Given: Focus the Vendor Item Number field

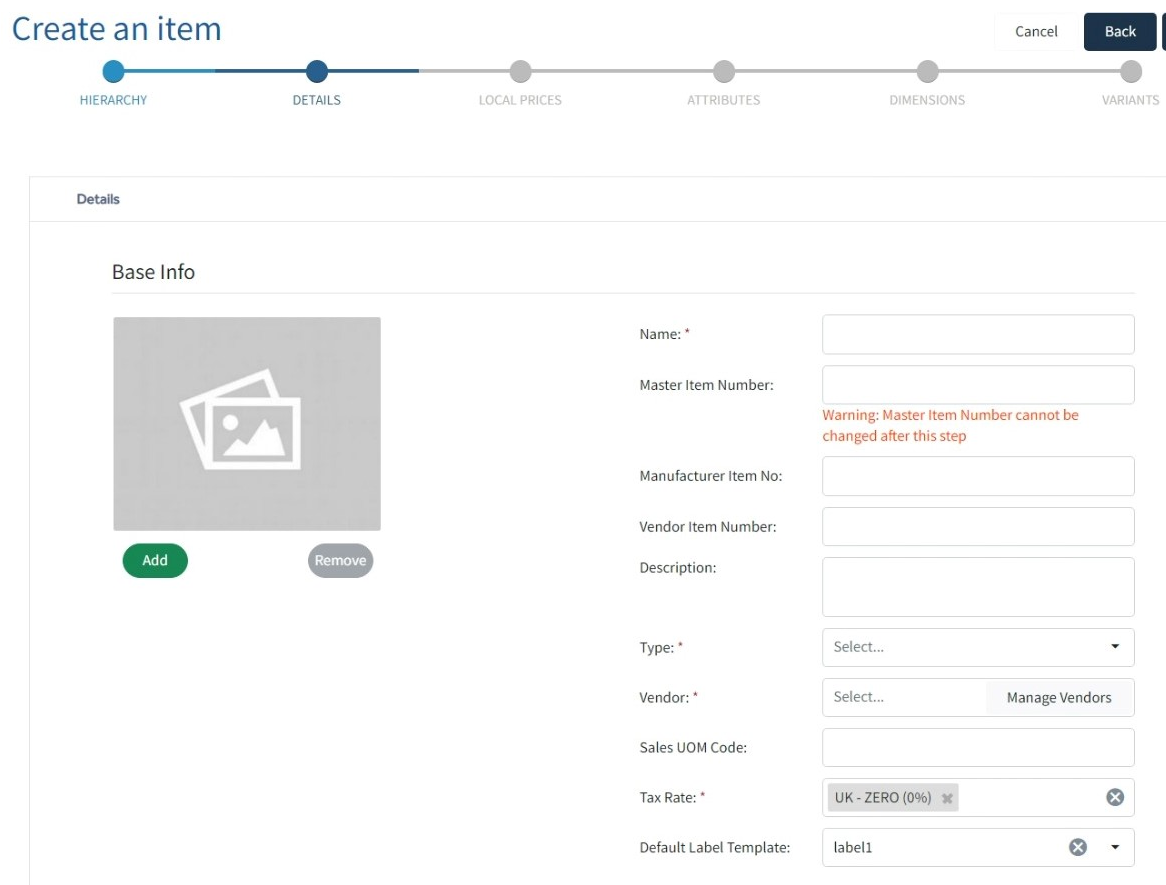Looking at the screenshot, I should [978, 527].
